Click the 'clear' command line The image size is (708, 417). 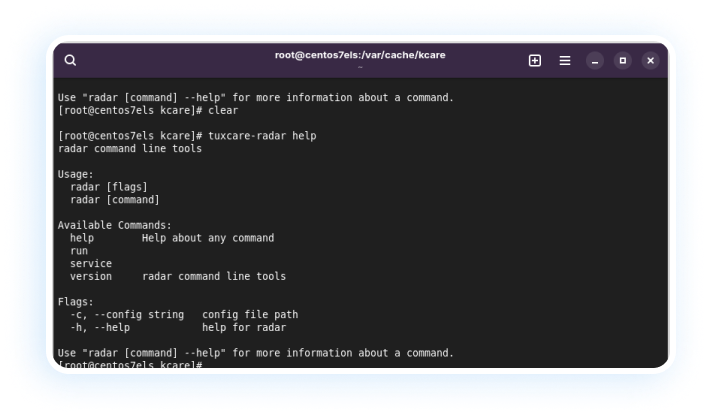(148, 111)
